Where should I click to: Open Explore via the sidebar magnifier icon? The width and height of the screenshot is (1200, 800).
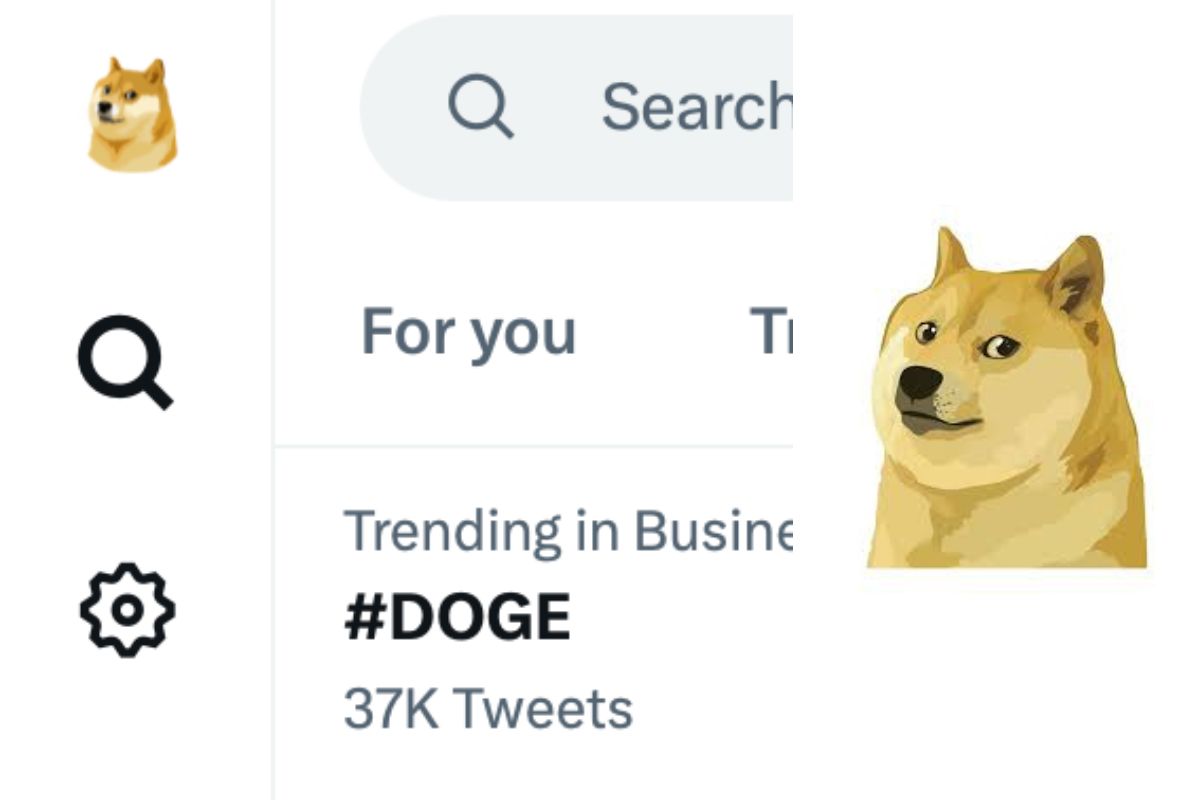125,361
